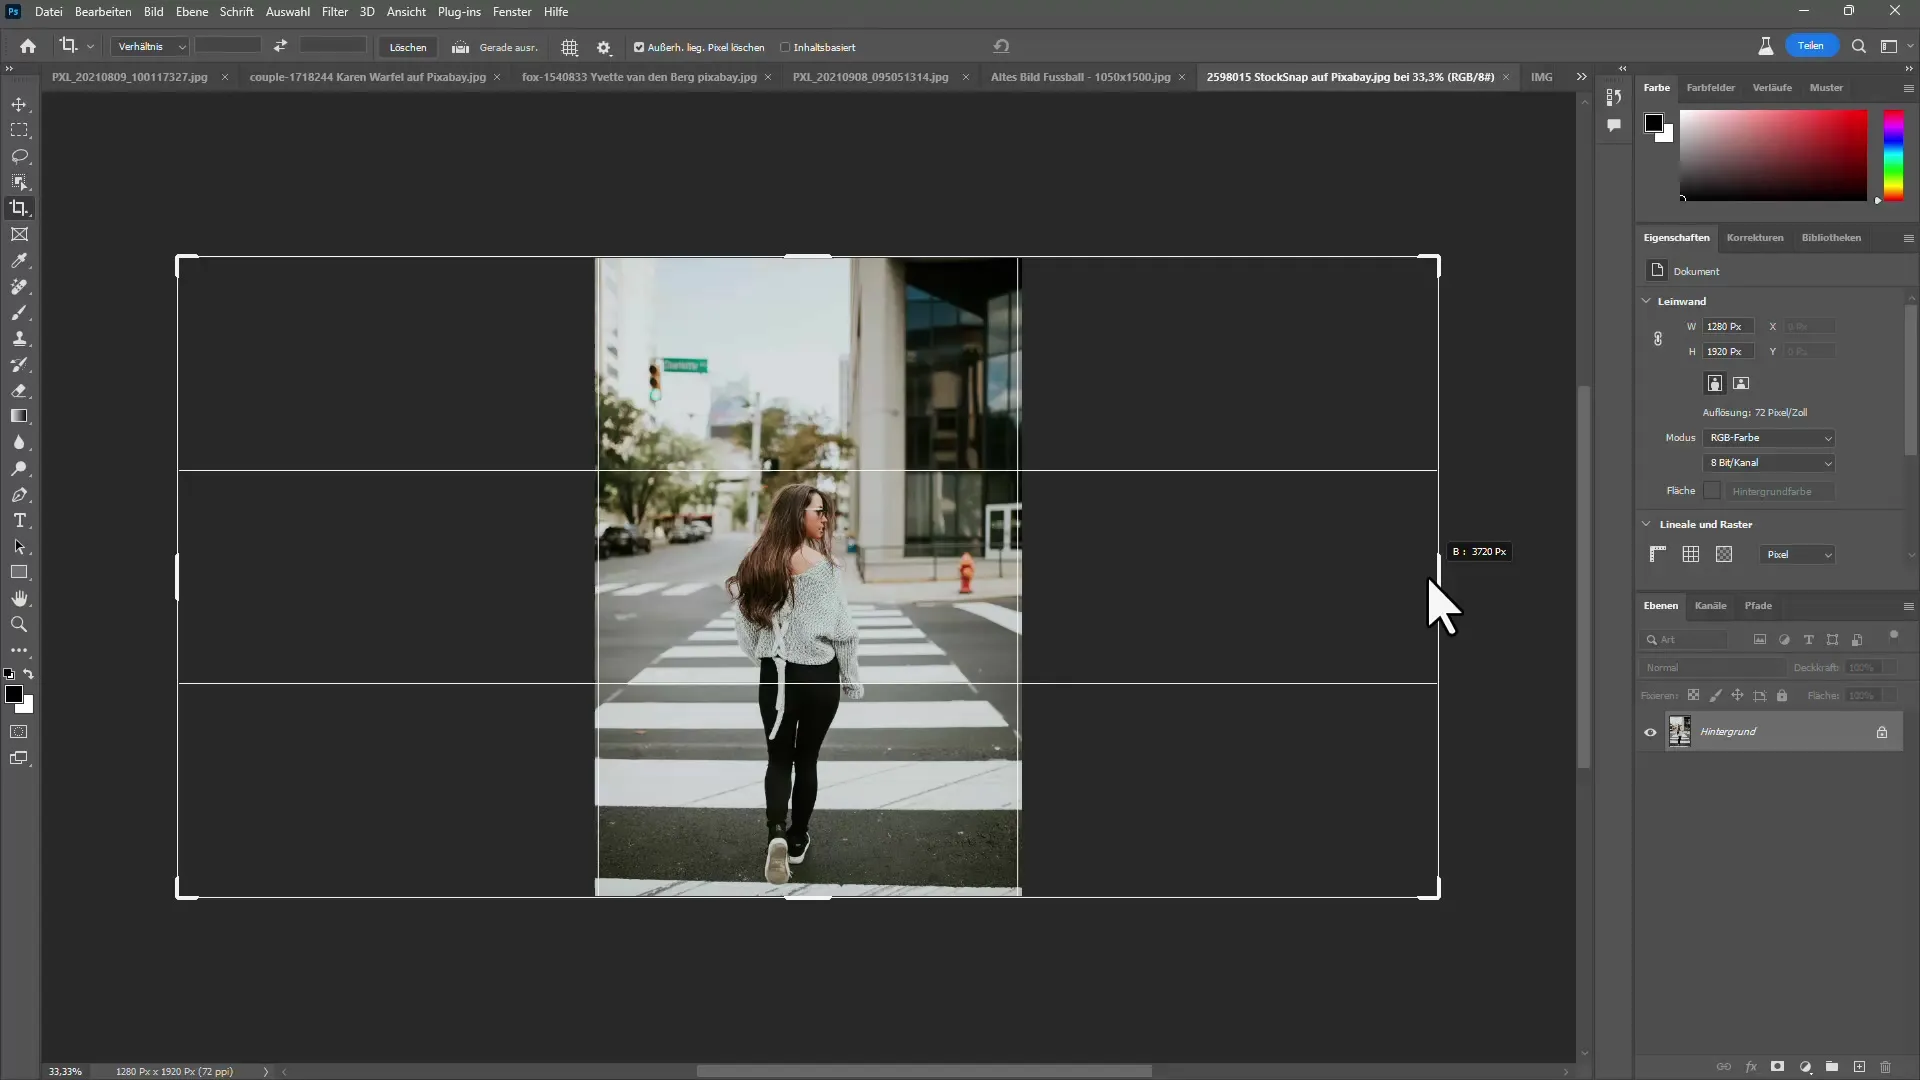Reset the crop box with undo arrow
The width and height of the screenshot is (1920, 1080).
coord(1001,46)
